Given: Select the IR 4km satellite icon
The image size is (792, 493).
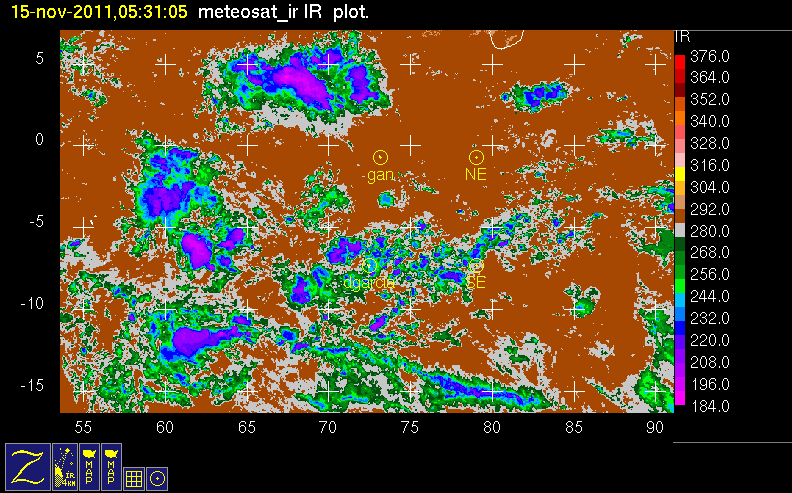Looking at the screenshot, I should tap(67, 466).
